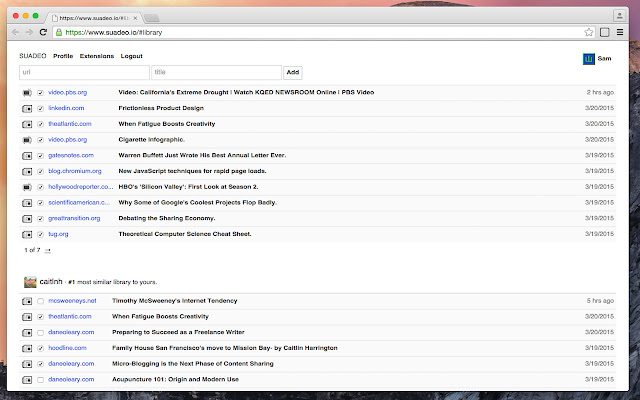The width and height of the screenshot is (640, 400).
Task: Click the icon beside Sam's When Fatigue Boosts Creativity
Action: (27, 124)
